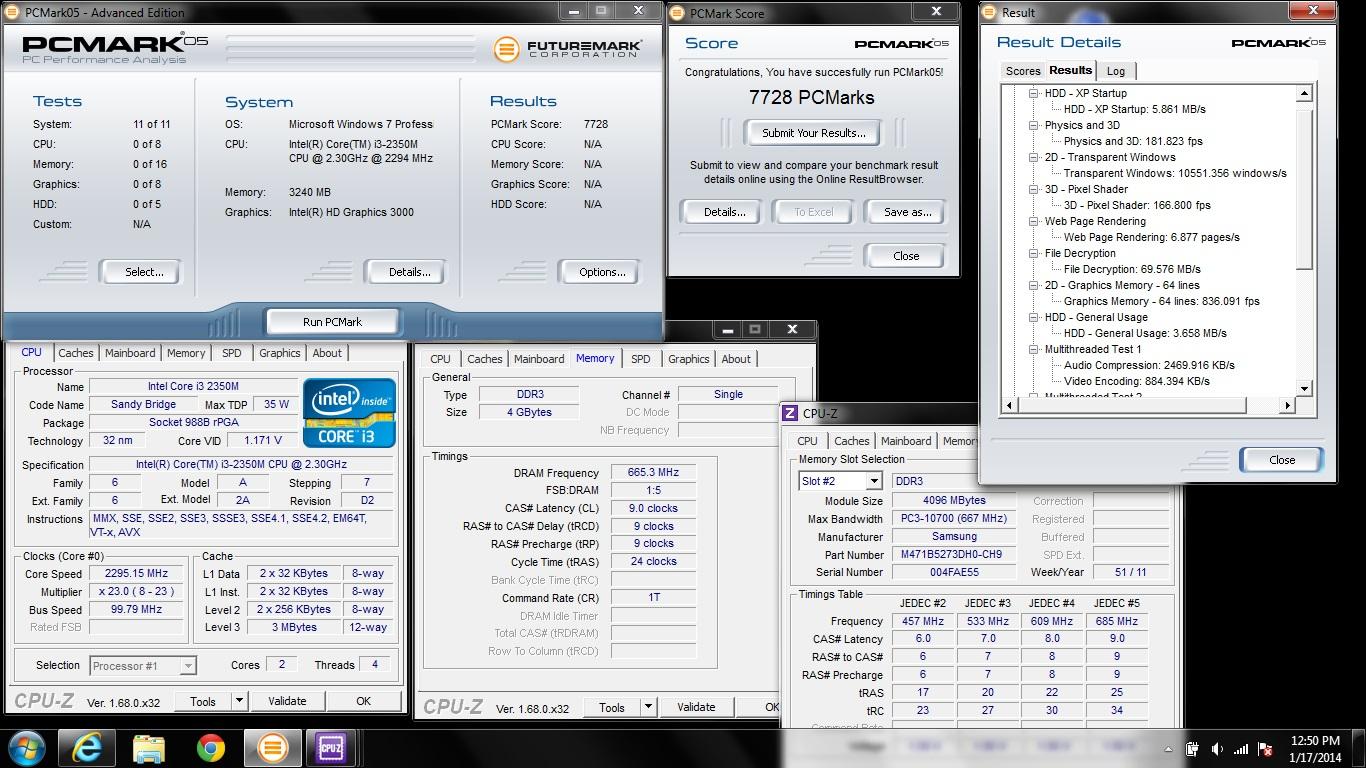Click Close in the PCMark Score window
The height and width of the screenshot is (768, 1366).
click(906, 256)
